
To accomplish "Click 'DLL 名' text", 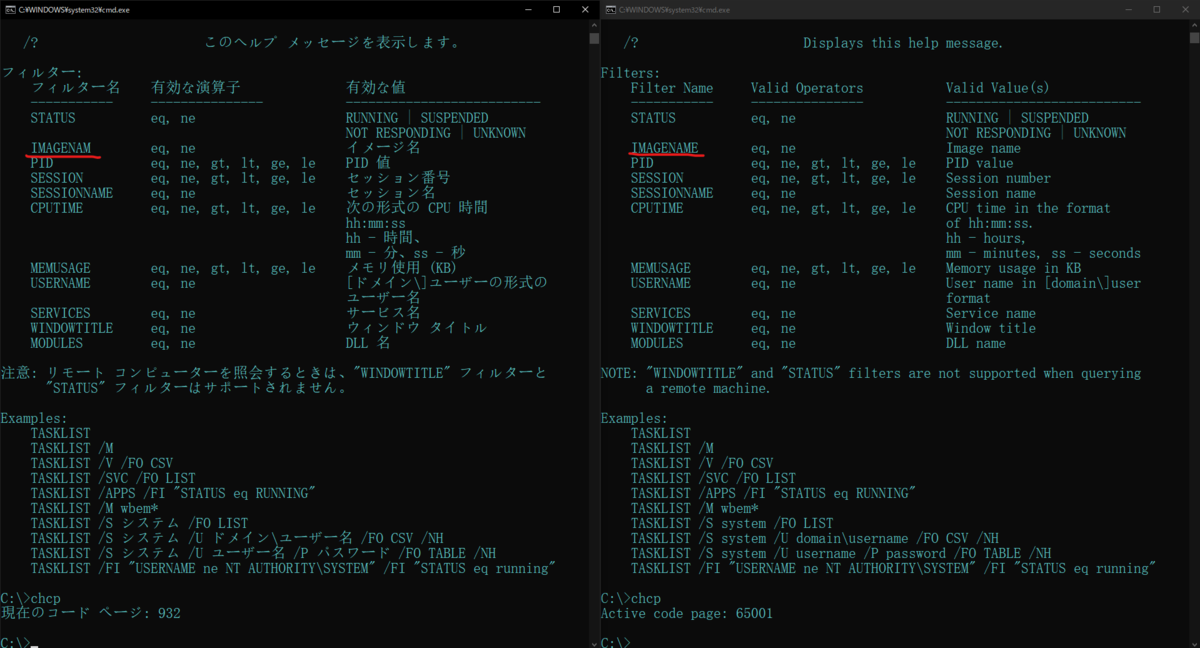I will tap(368, 343).
